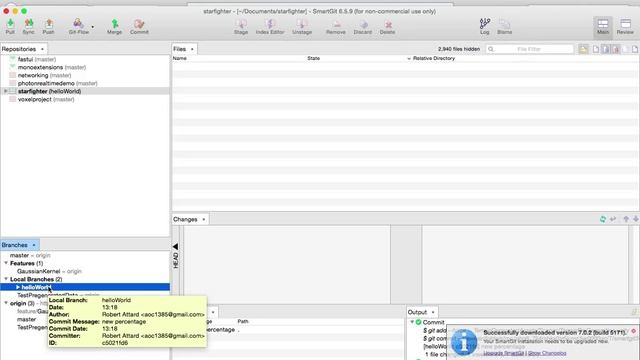640x360 pixels.
Task: Toggle the blue-marked file-state filter icon
Action: (606, 49)
